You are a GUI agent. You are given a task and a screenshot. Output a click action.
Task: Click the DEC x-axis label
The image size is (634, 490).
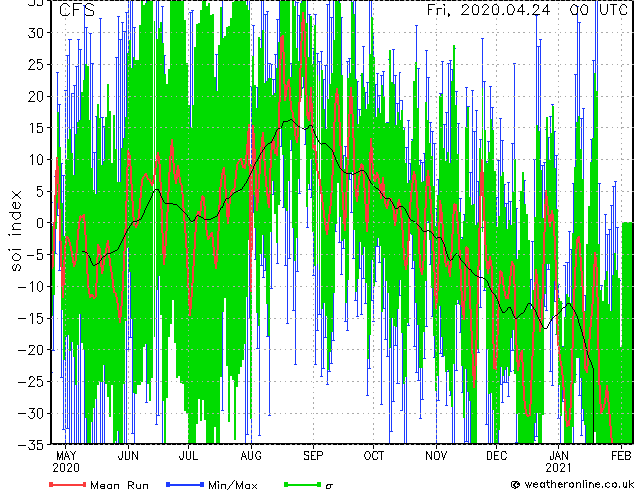(x=497, y=456)
